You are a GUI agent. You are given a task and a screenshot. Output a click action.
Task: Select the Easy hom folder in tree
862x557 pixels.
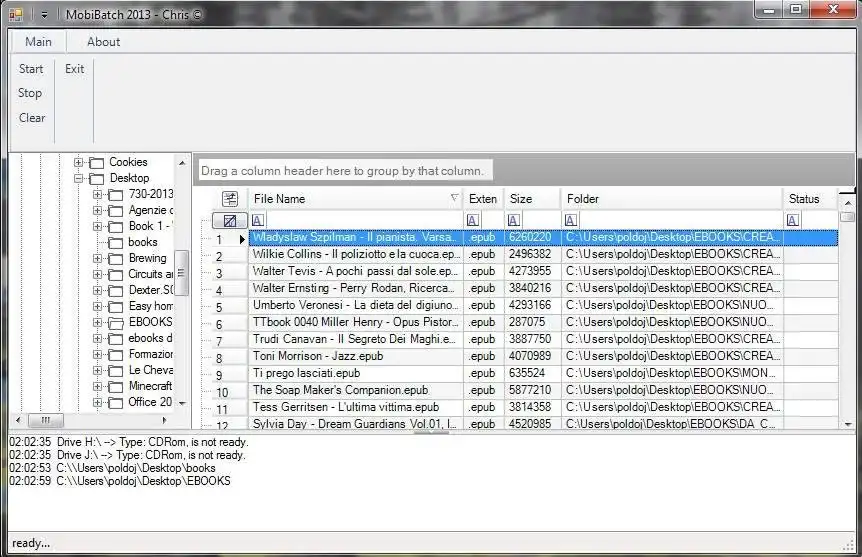[151, 306]
